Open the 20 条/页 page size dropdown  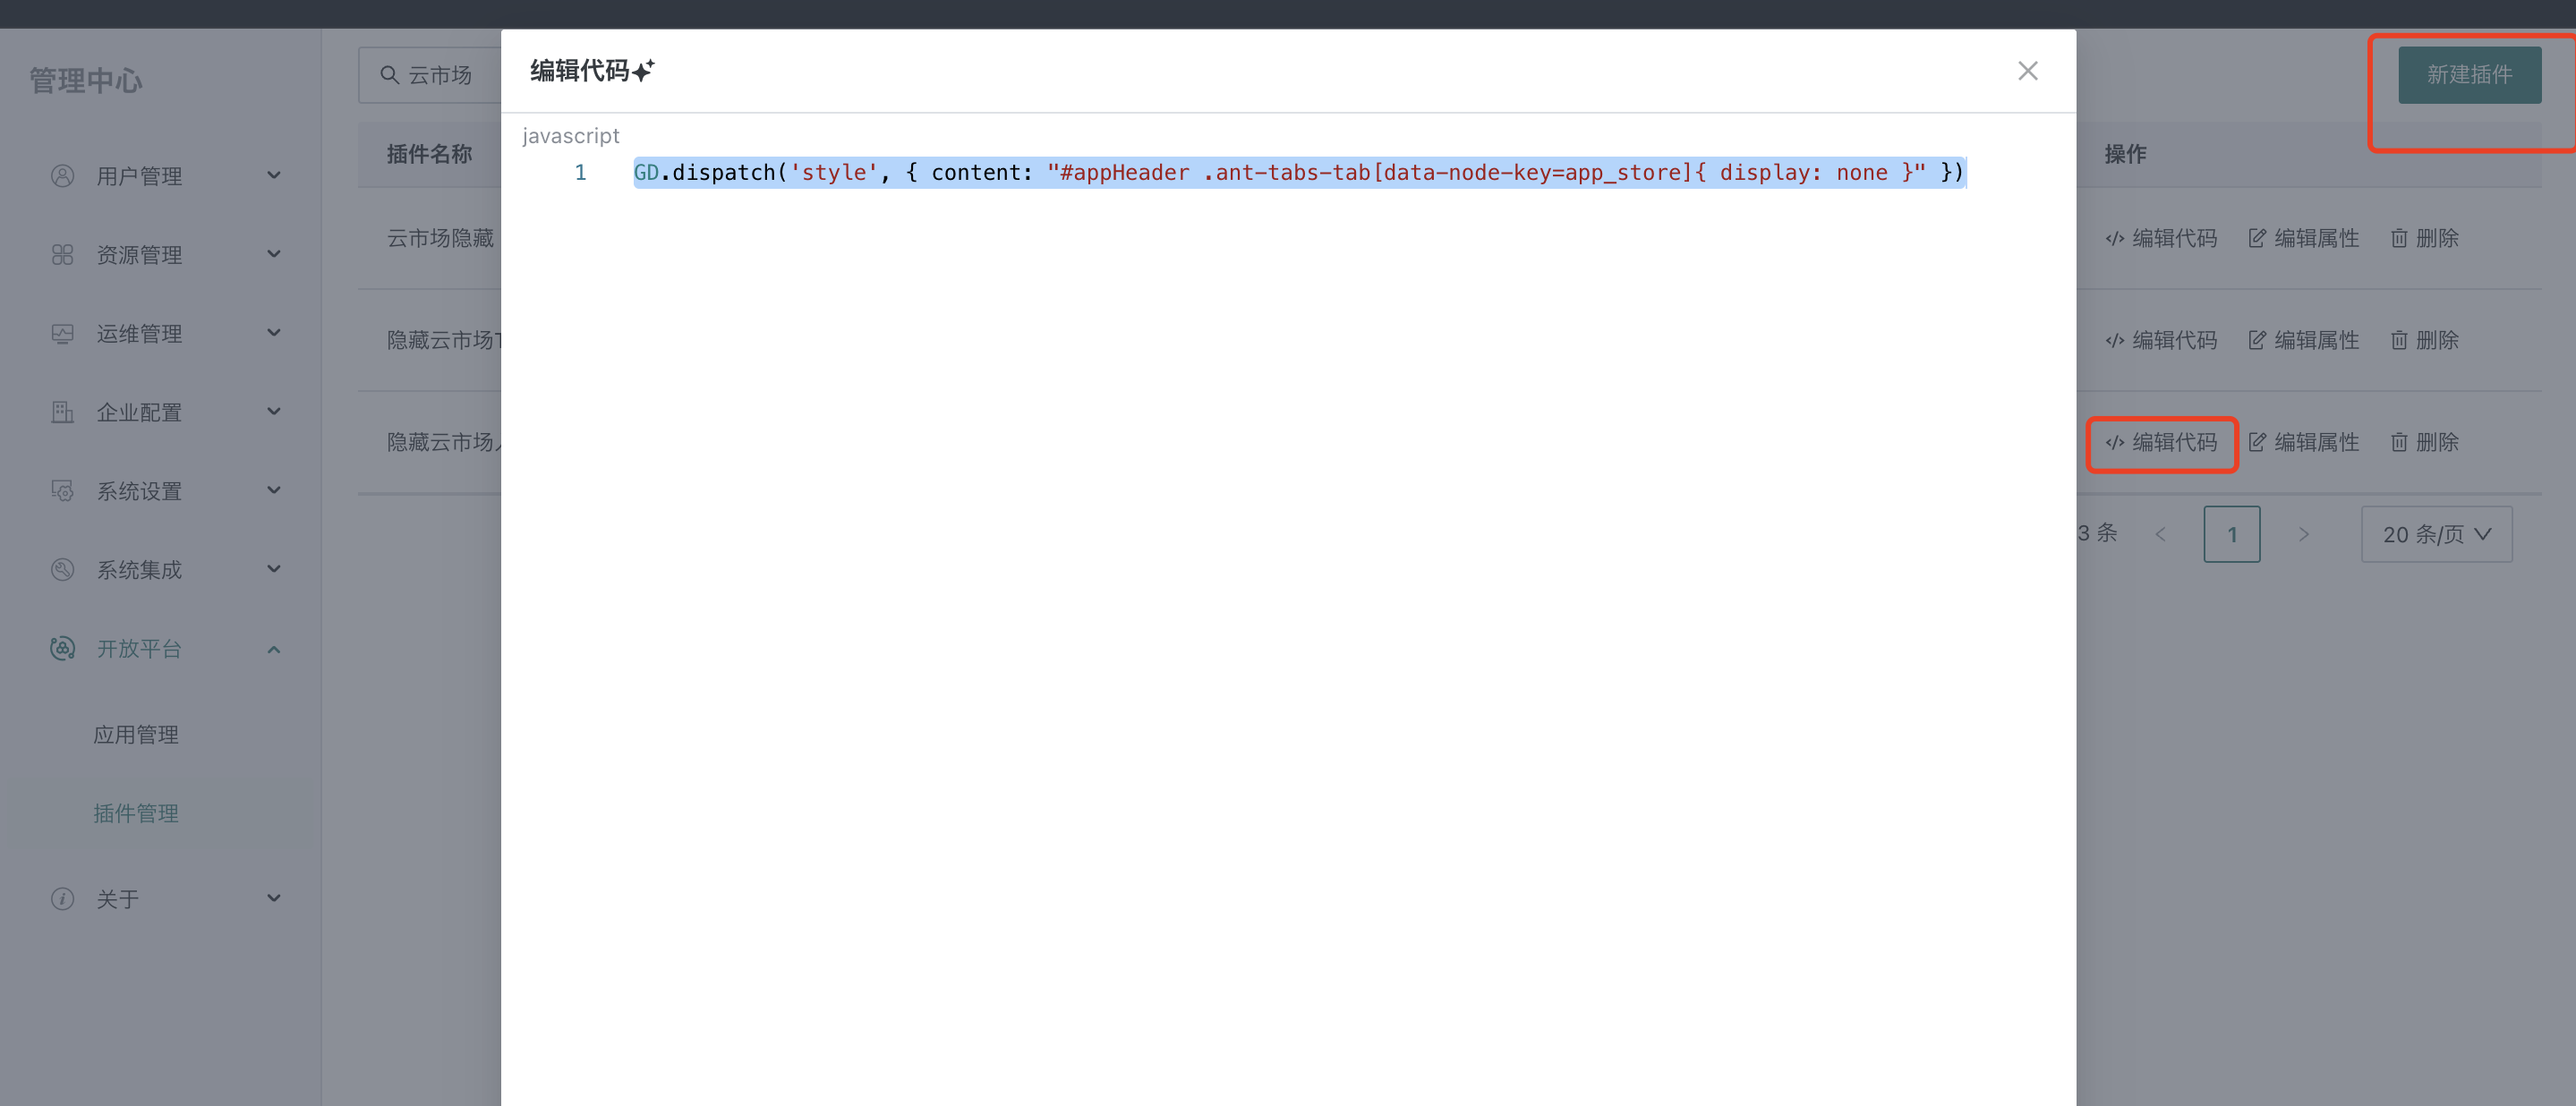(2436, 534)
